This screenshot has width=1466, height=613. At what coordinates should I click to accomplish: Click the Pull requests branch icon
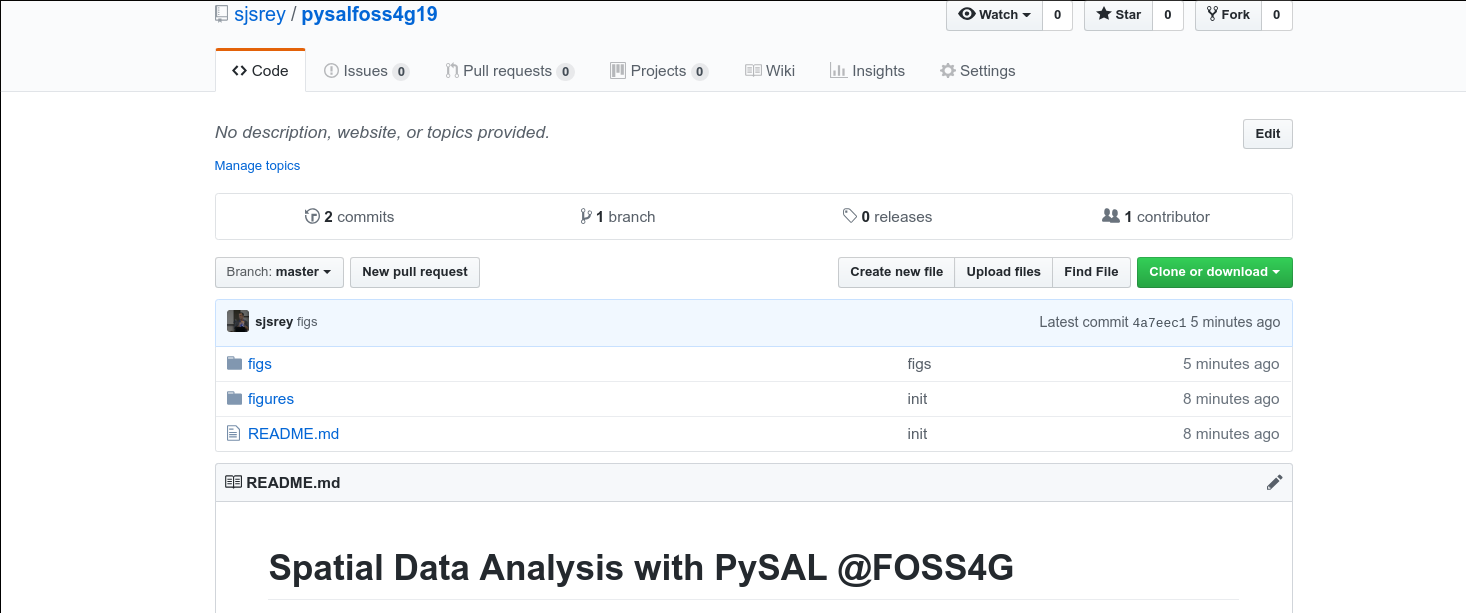pos(452,71)
